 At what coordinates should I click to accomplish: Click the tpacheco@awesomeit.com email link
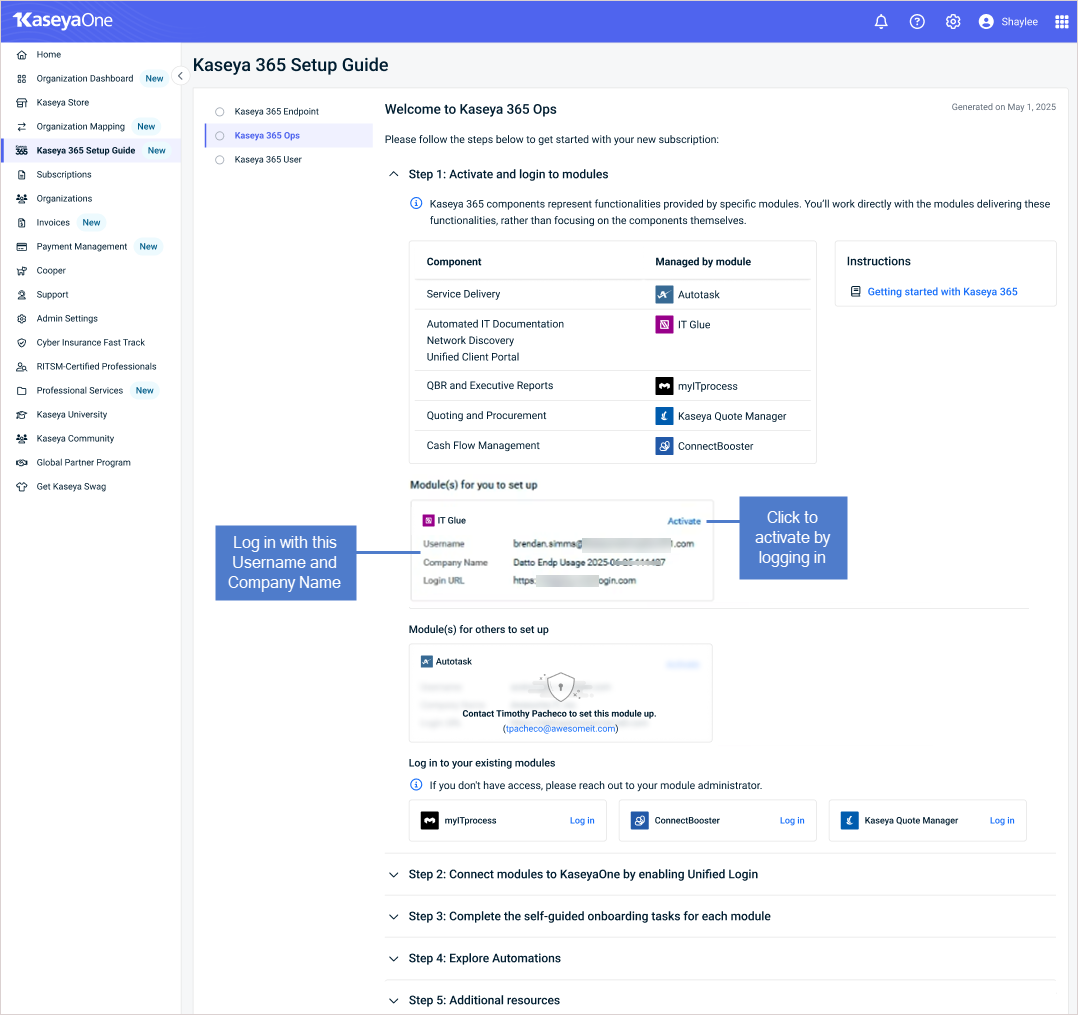click(560, 729)
